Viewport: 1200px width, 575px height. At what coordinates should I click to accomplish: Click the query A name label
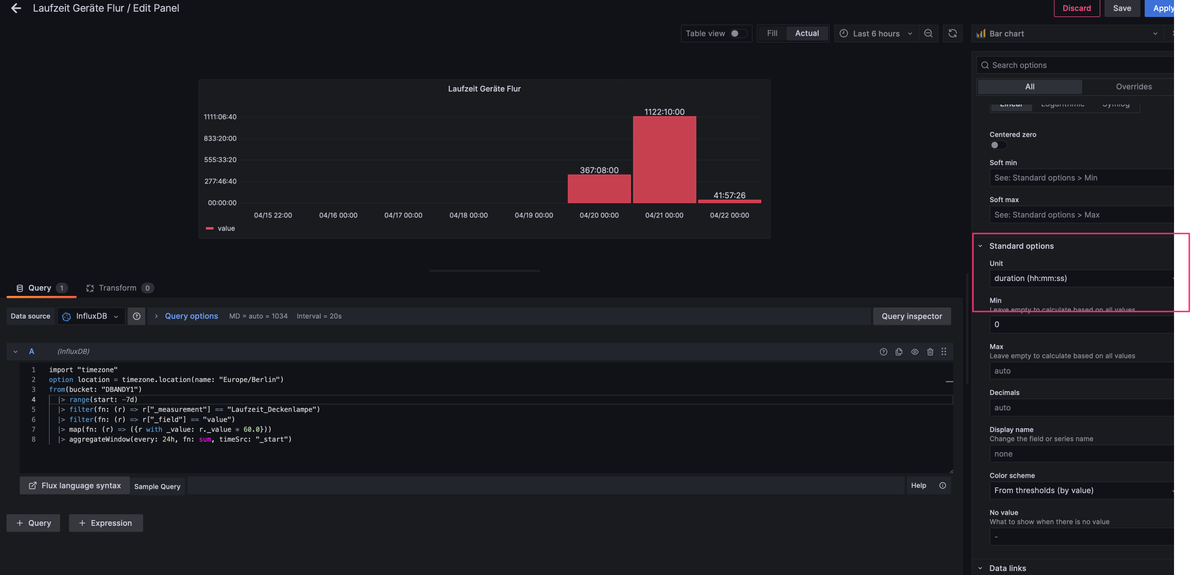tap(32, 352)
